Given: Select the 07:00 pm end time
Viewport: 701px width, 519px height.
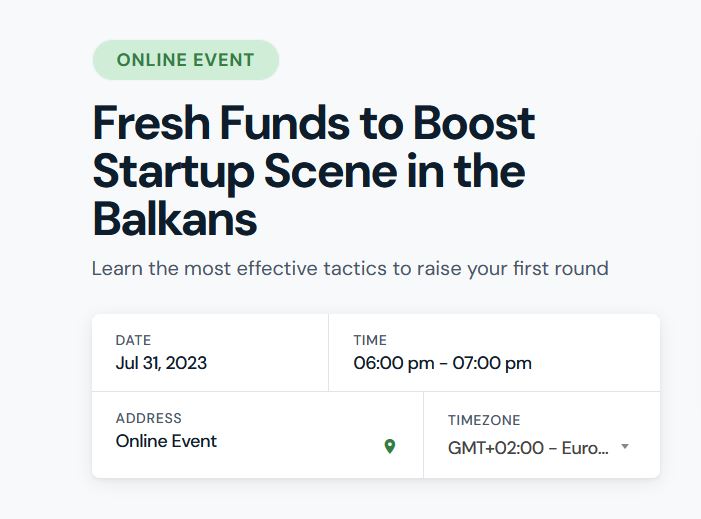Looking at the screenshot, I should tap(492, 363).
